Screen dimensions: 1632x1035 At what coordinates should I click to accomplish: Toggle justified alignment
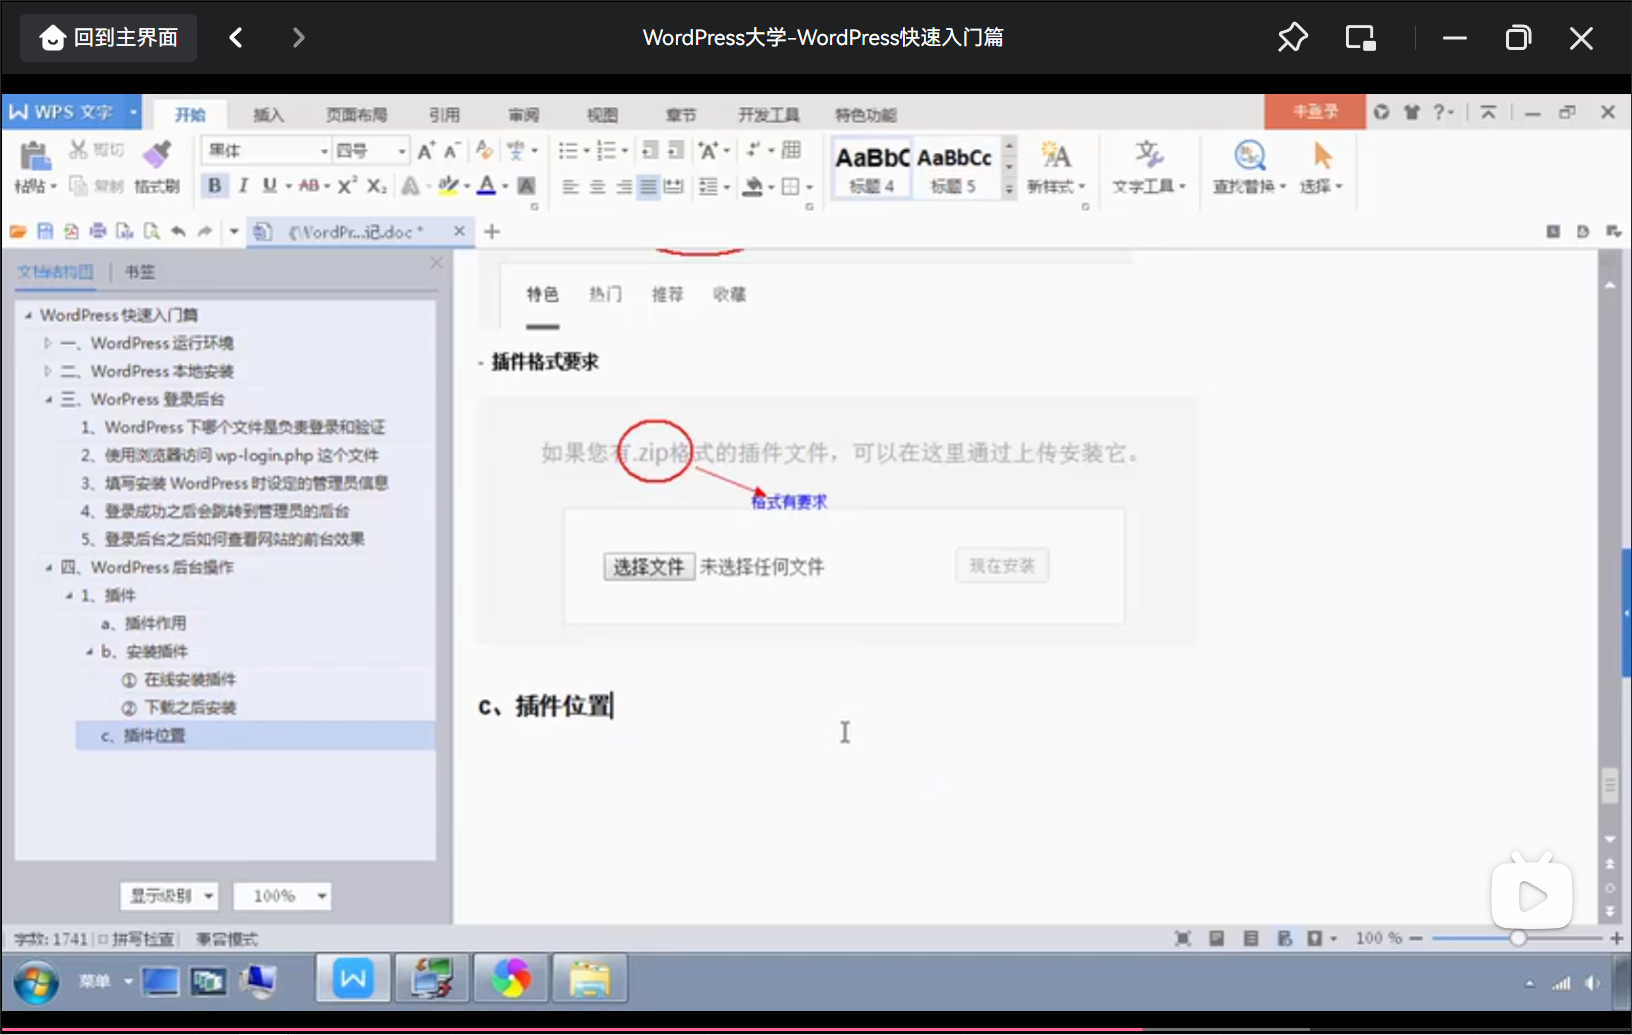pos(648,186)
